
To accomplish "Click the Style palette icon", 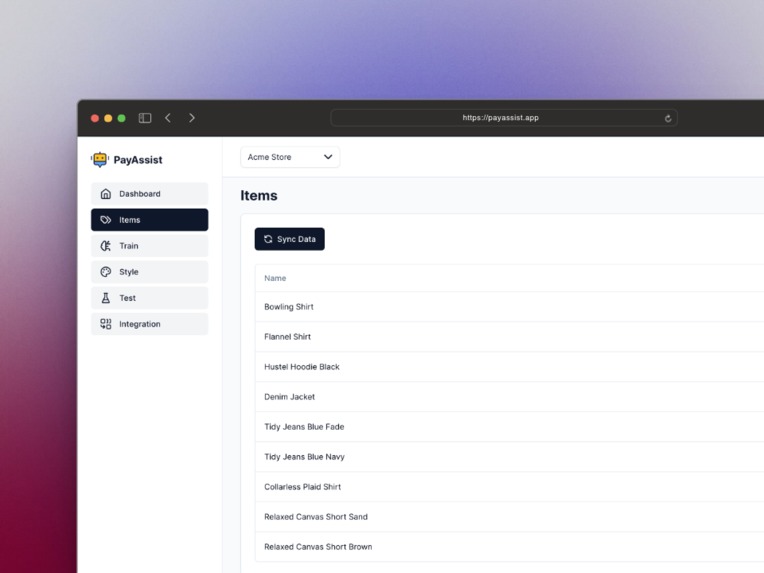I will (106, 272).
